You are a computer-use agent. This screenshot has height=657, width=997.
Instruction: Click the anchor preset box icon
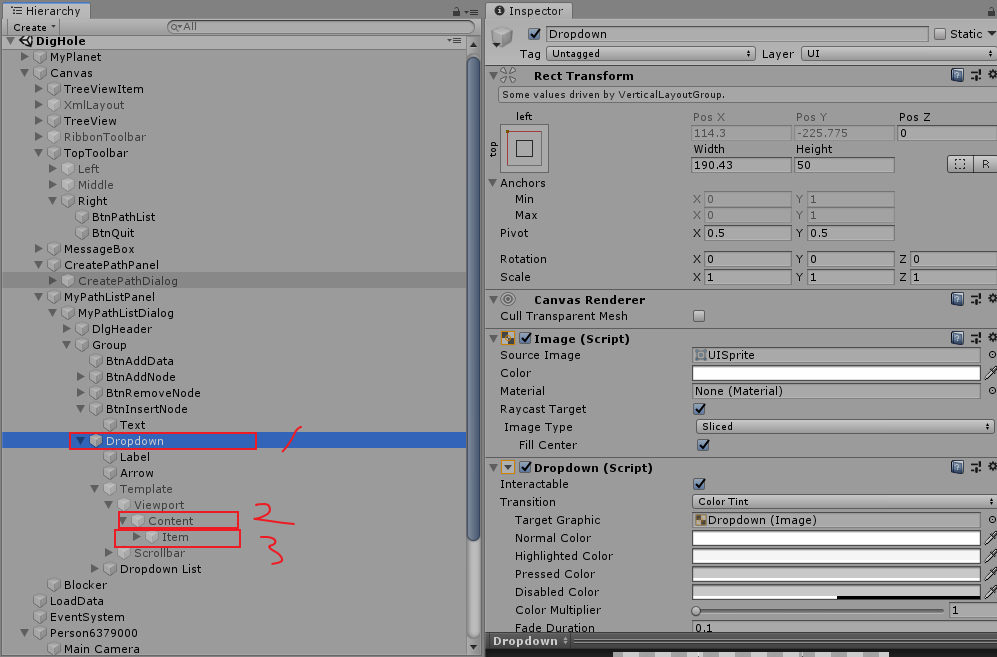(x=525, y=148)
